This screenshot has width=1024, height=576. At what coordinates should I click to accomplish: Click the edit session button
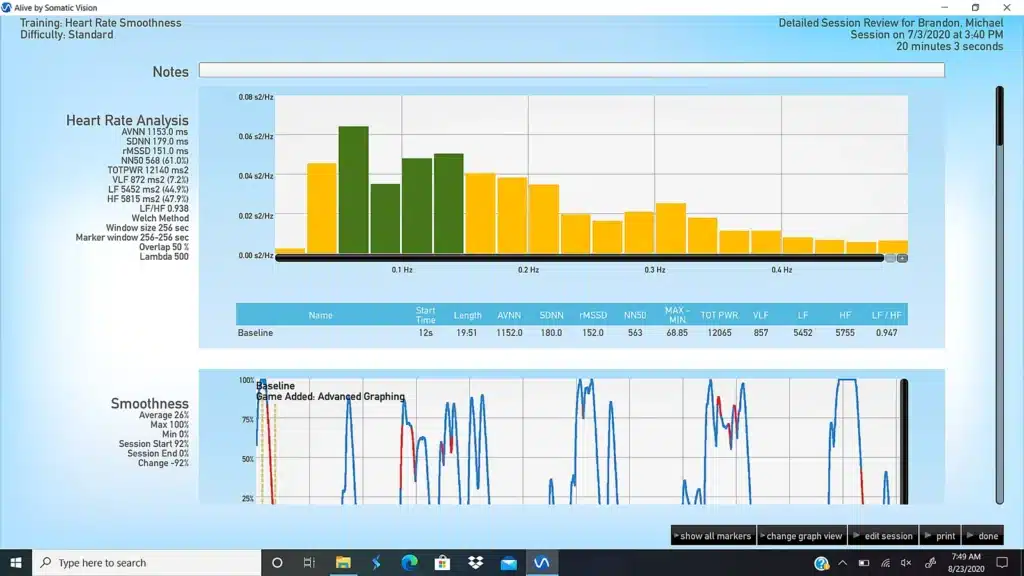[x=883, y=536]
